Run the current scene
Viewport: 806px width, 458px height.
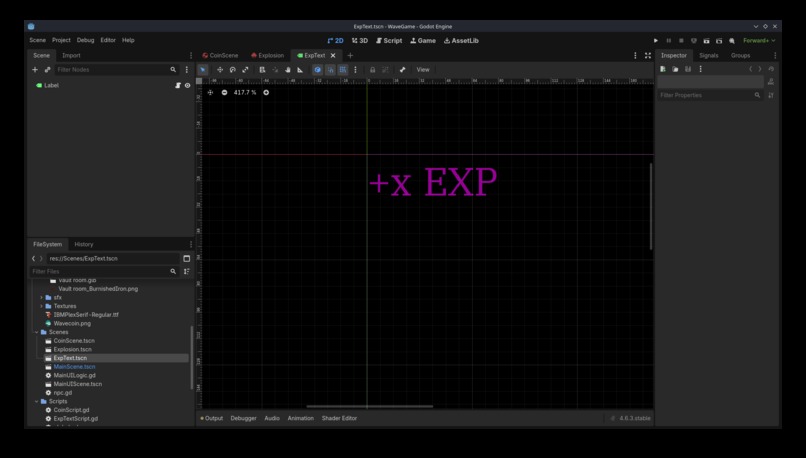(706, 41)
